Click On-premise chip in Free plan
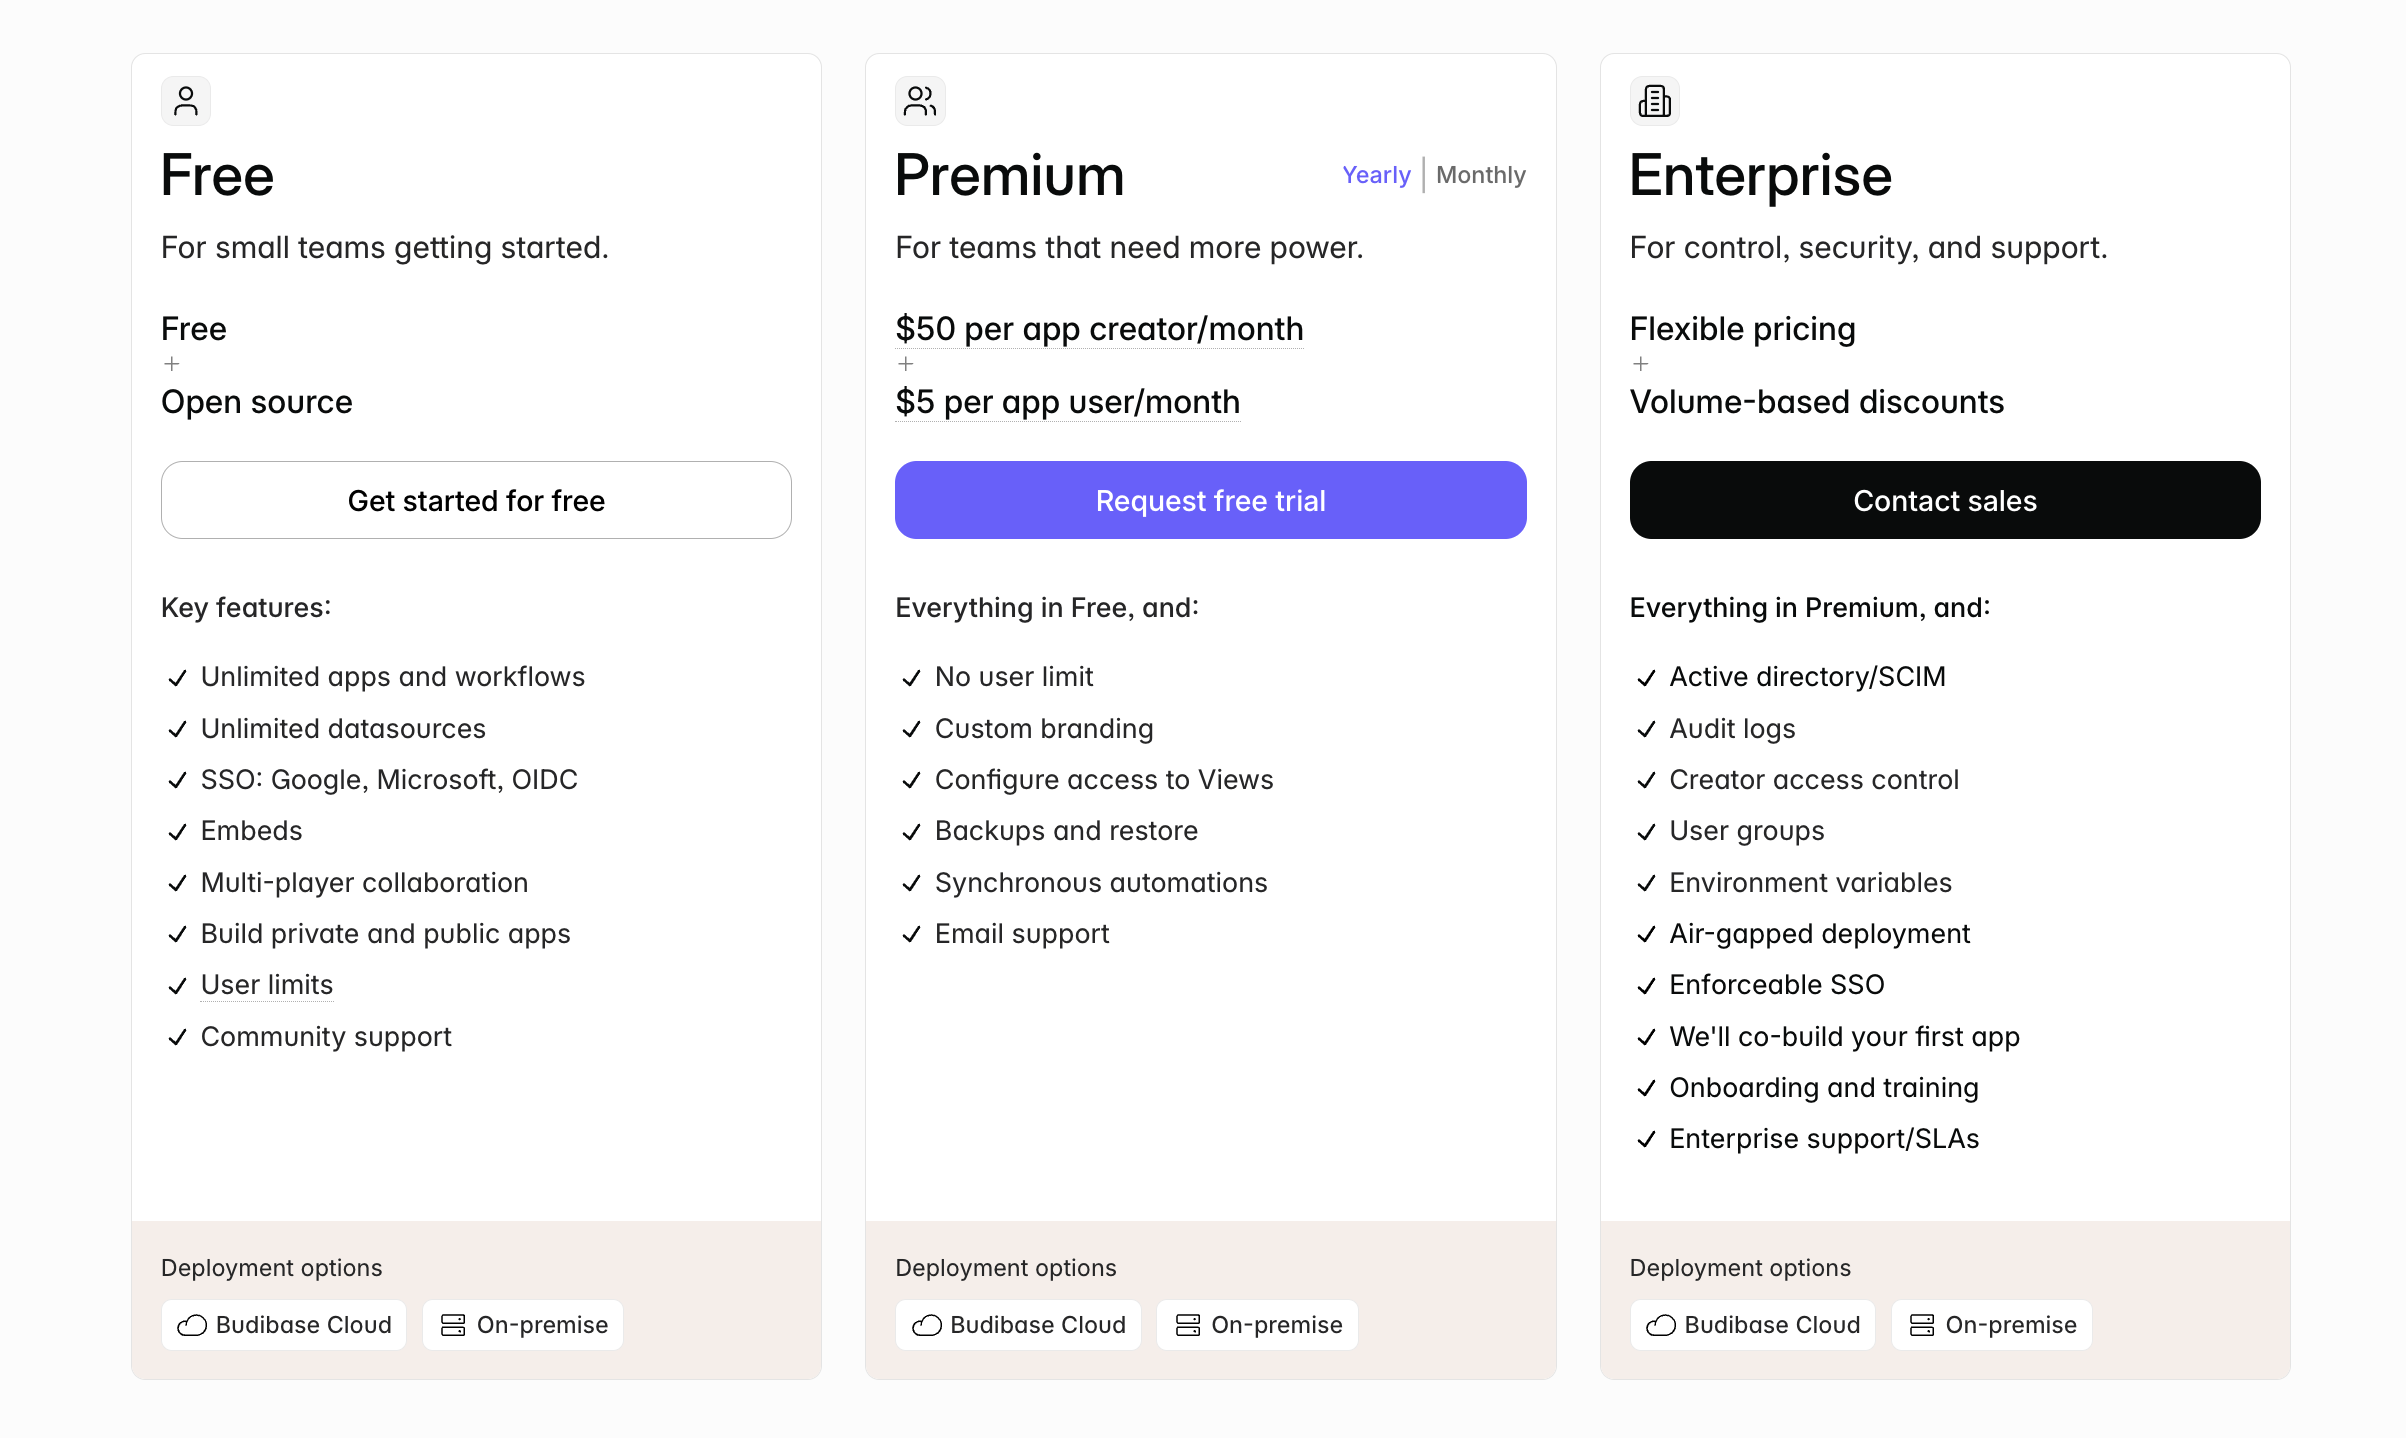 523,1325
